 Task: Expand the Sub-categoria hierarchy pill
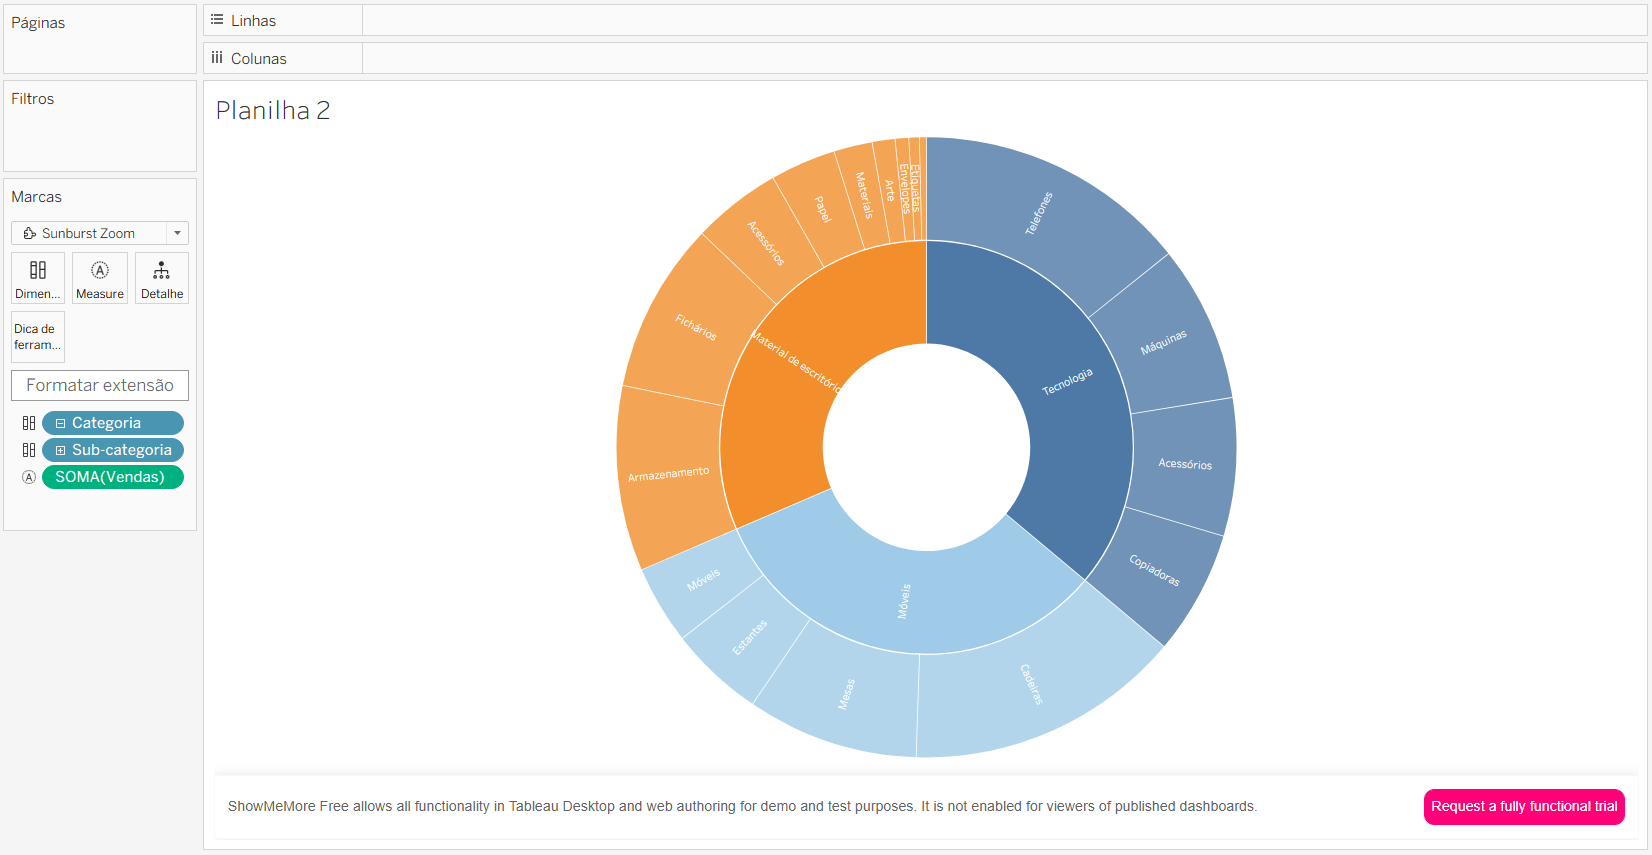click(60, 450)
